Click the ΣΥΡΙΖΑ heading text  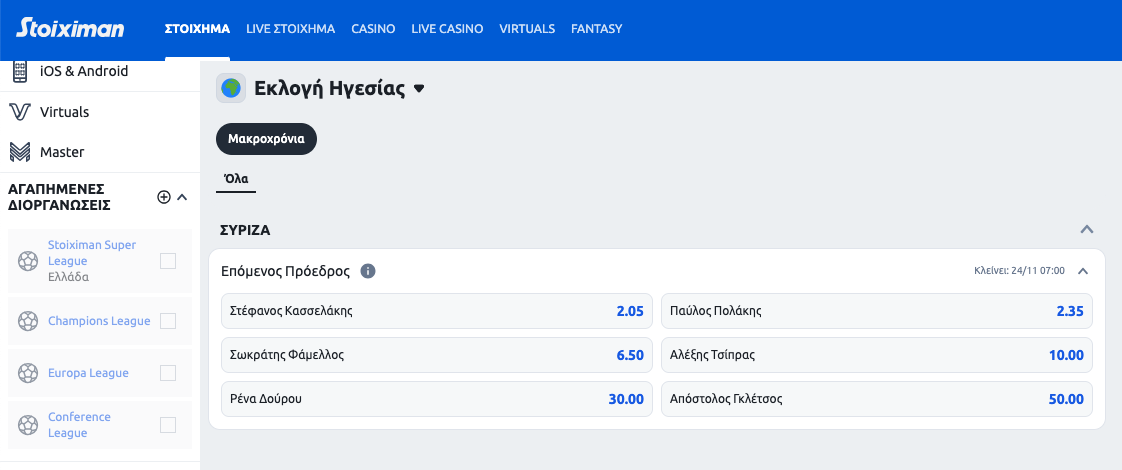[x=245, y=230]
